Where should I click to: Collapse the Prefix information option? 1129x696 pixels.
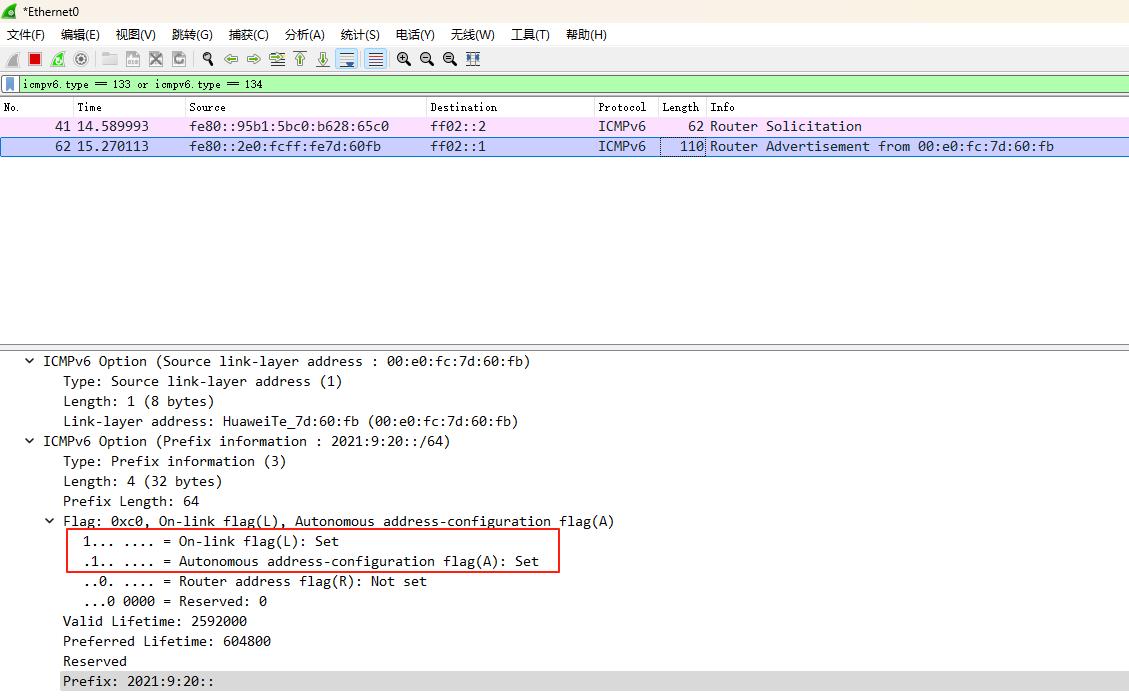tap(30, 441)
